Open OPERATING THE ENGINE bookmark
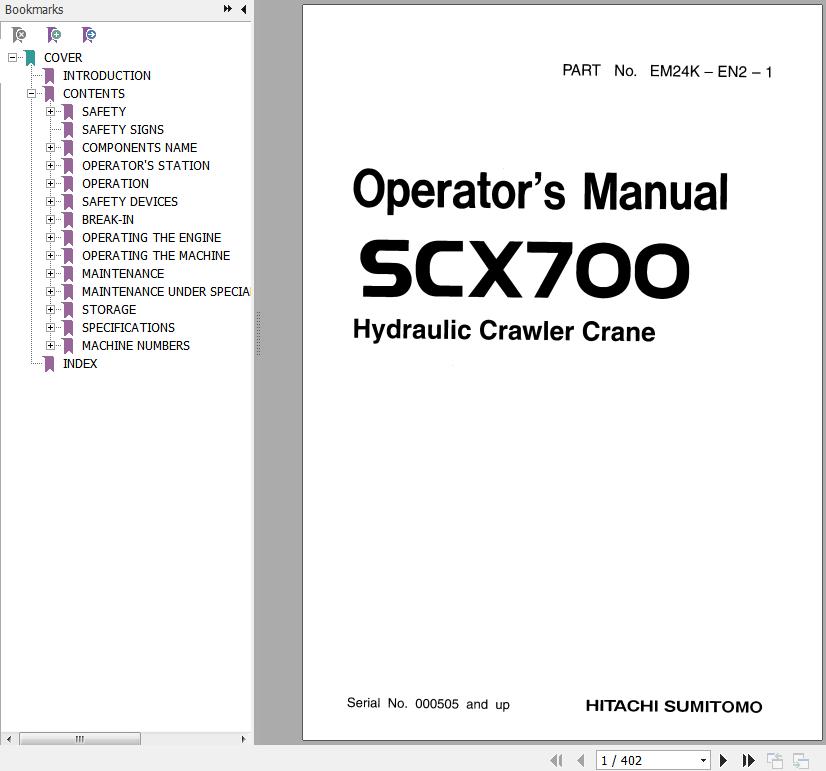Screen dimensions: 826x771 (152, 238)
